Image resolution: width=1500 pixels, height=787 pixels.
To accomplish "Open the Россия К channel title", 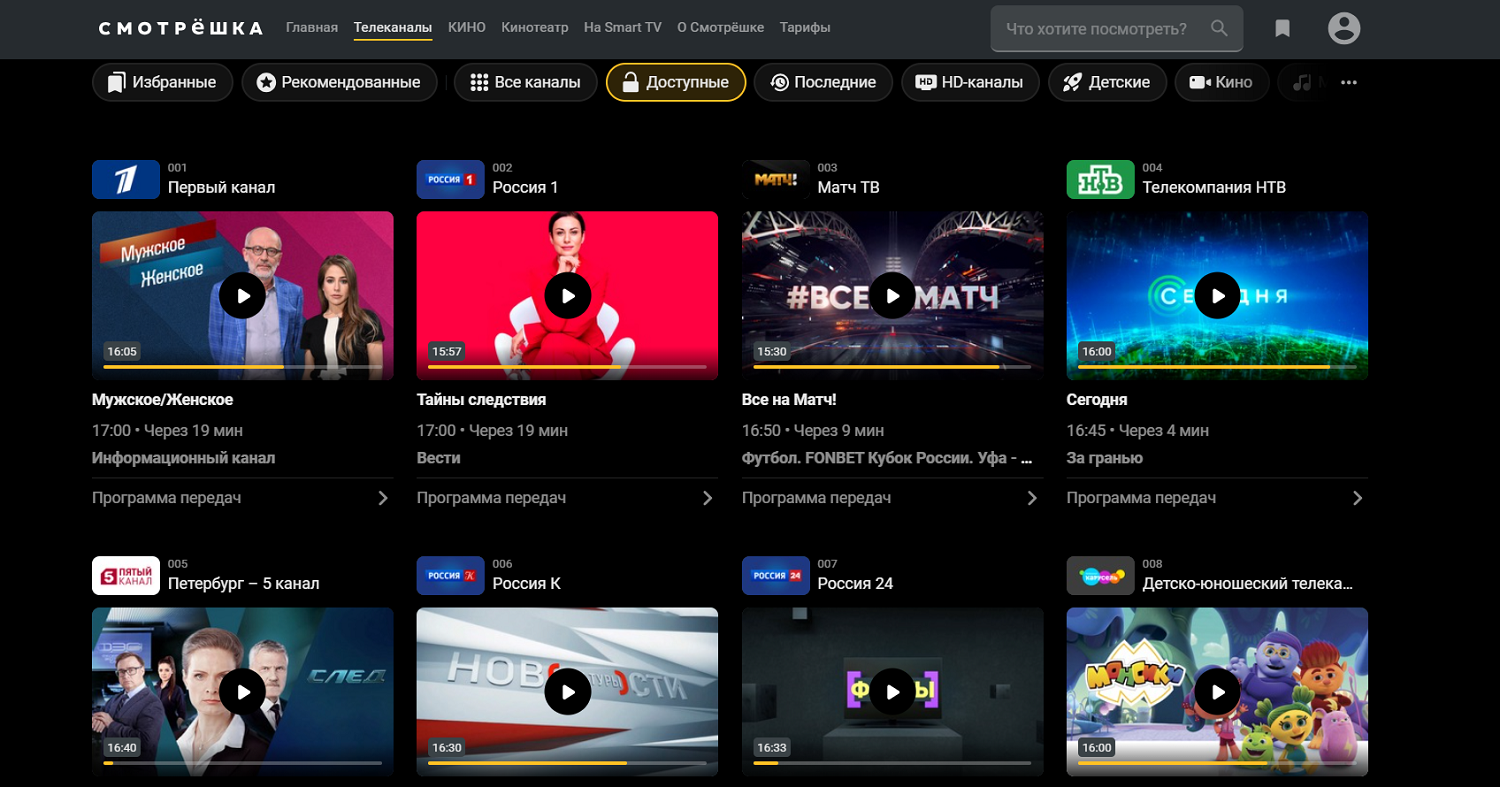I will tap(527, 583).
